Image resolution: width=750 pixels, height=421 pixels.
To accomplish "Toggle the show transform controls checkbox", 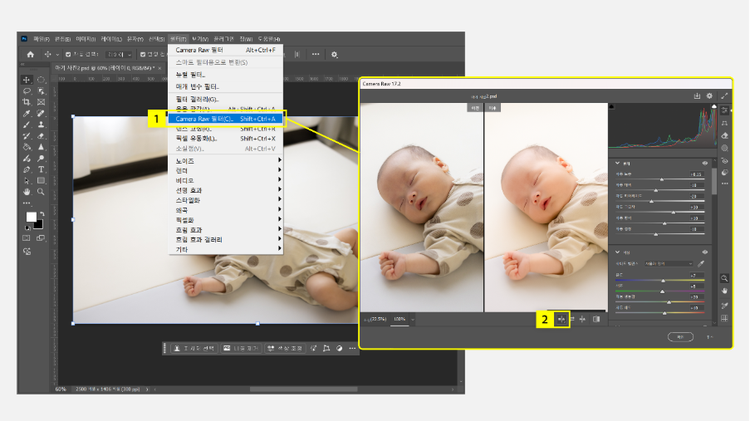I will (143, 55).
